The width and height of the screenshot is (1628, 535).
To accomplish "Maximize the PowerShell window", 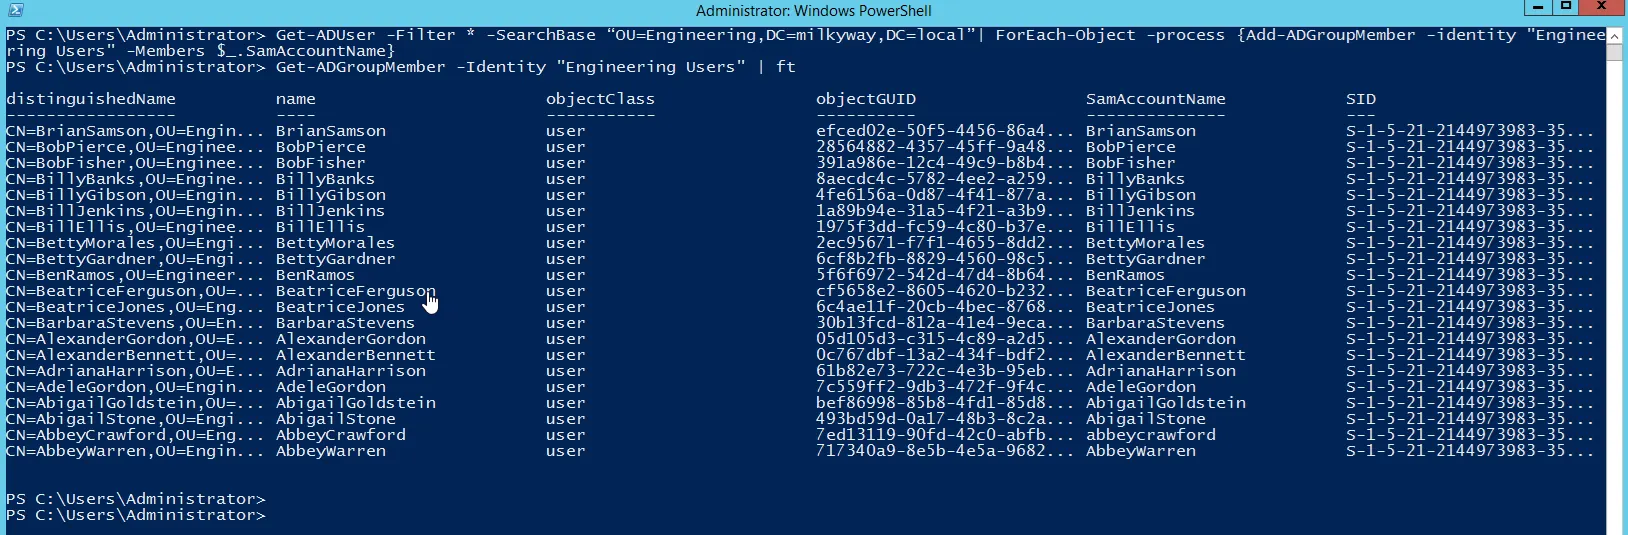I will point(1566,7).
